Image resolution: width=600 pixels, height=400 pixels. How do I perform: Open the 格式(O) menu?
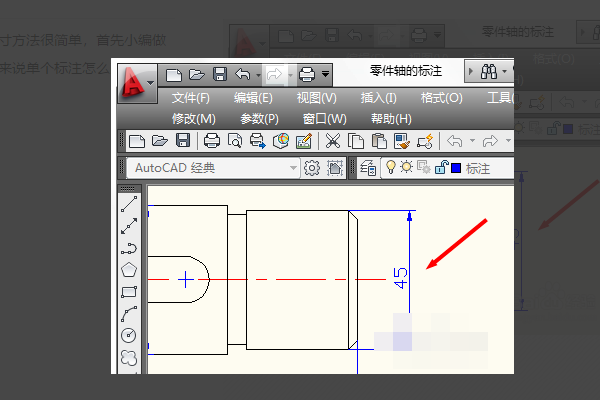point(441,98)
